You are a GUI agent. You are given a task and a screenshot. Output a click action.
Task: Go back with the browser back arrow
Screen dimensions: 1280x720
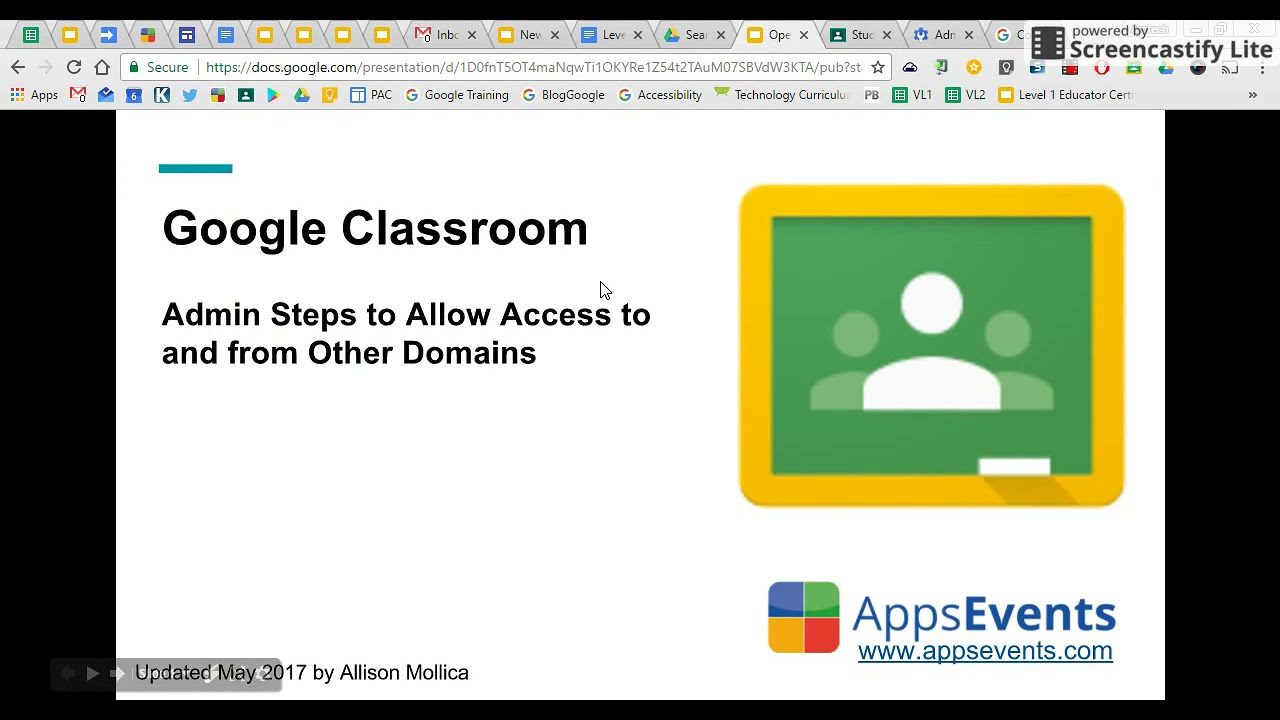point(18,67)
